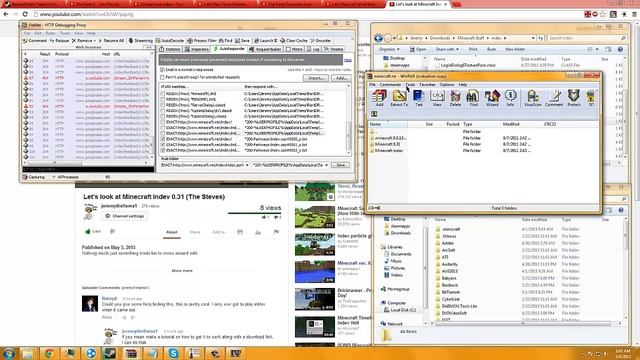
Task: Open the All Processes filter in Fiddler
Action: tap(65, 177)
